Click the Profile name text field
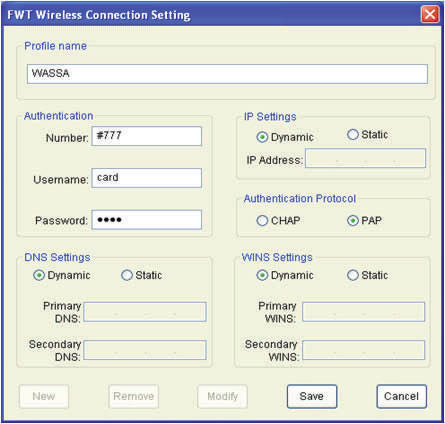445x424 pixels. coord(227,74)
